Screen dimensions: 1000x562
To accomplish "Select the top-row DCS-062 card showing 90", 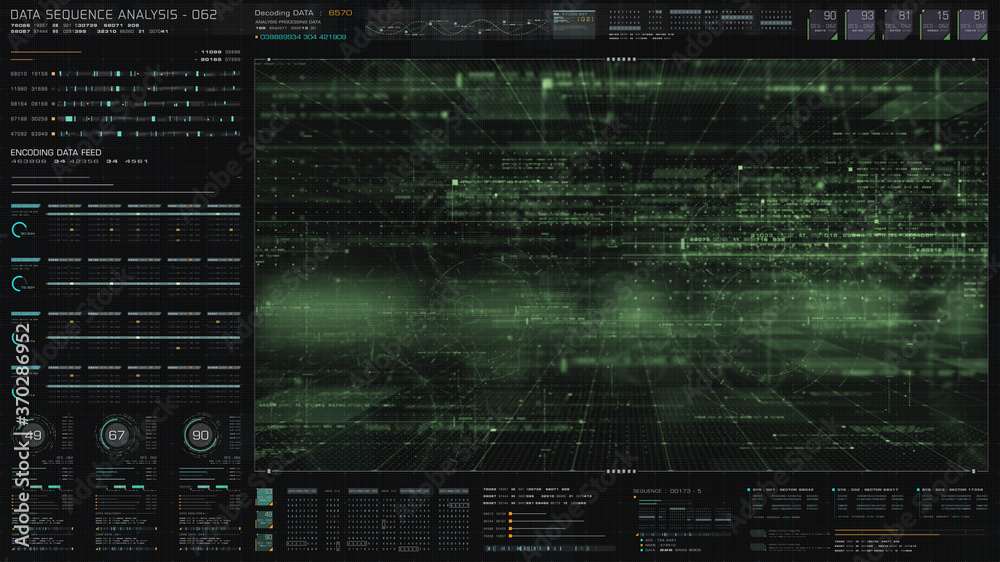I will 823,25.
